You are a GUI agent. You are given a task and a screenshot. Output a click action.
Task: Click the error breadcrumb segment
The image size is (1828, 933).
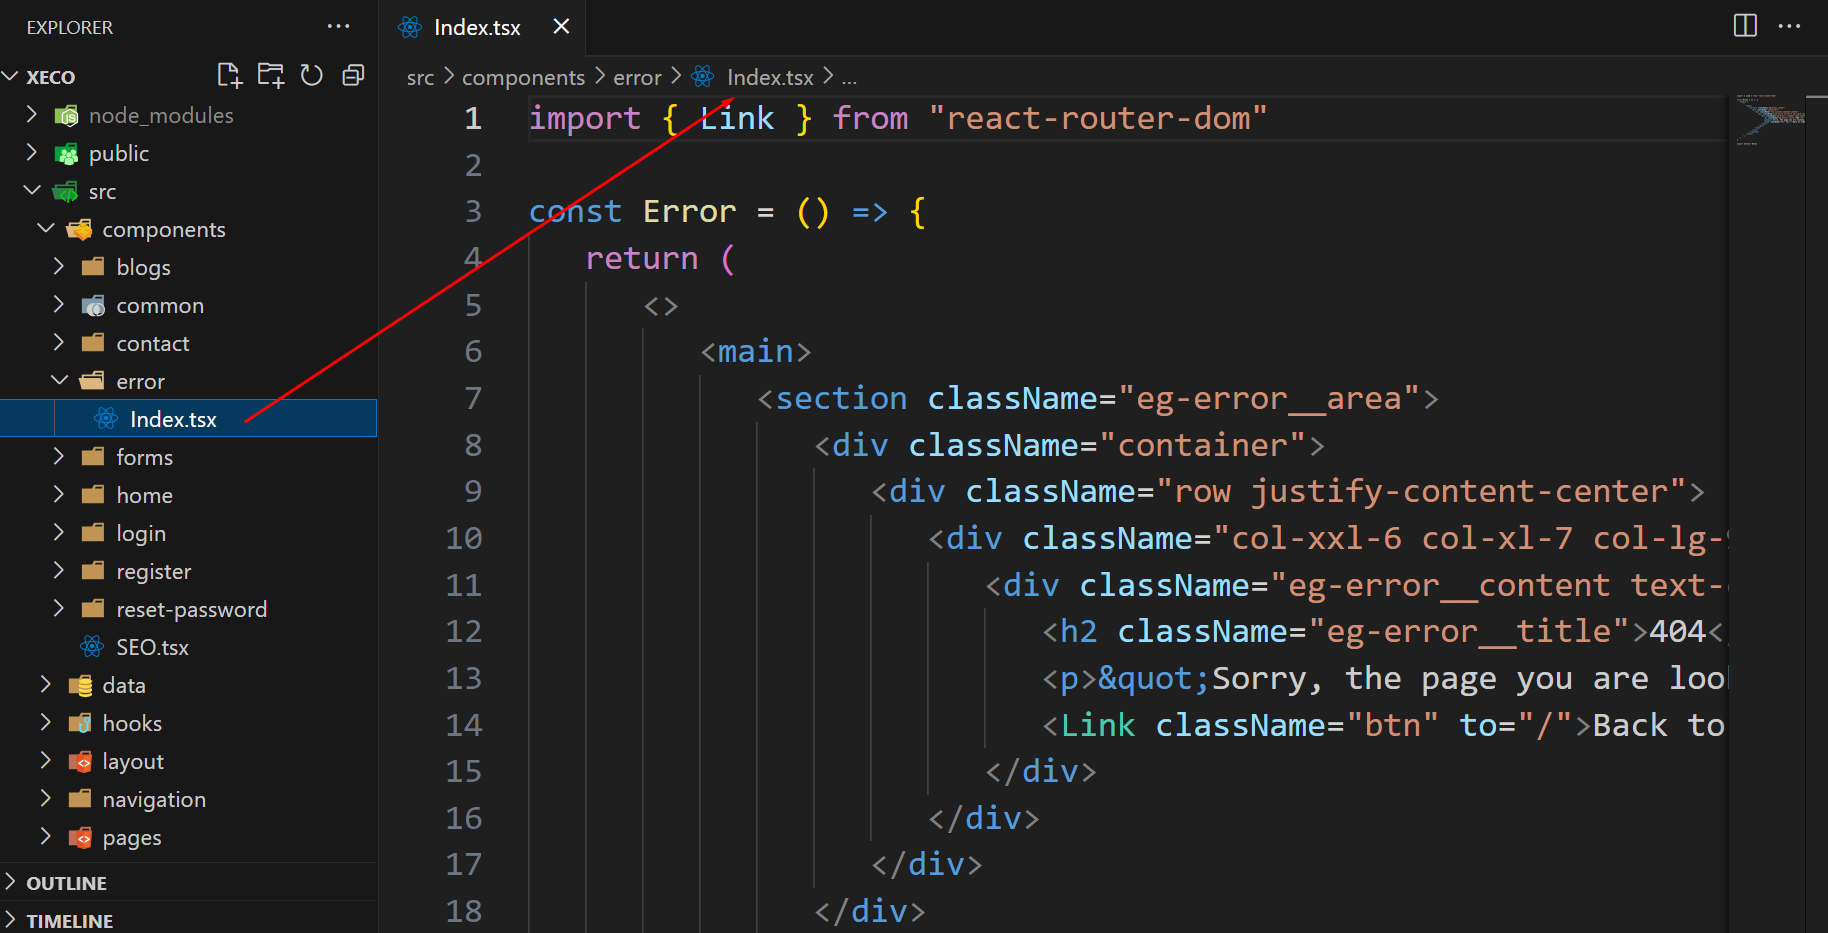(x=637, y=77)
